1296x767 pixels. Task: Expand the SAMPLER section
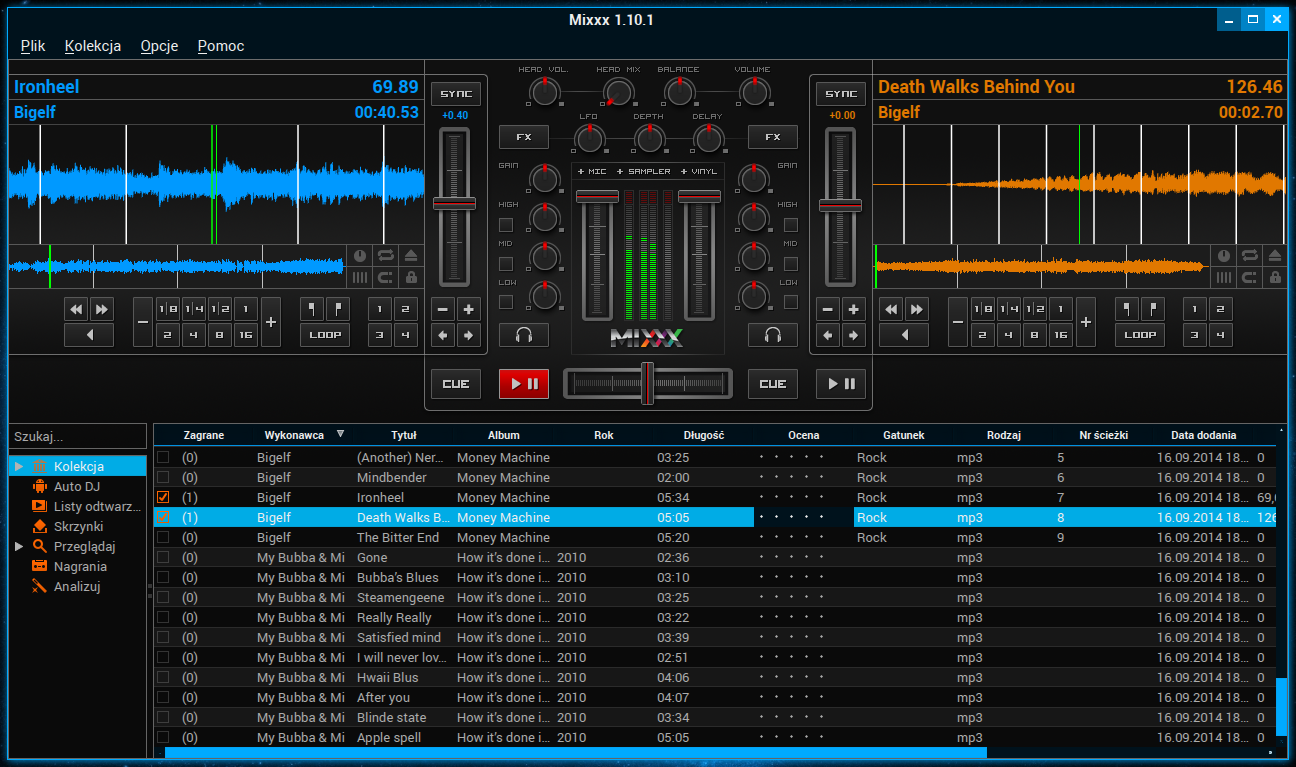click(643, 172)
